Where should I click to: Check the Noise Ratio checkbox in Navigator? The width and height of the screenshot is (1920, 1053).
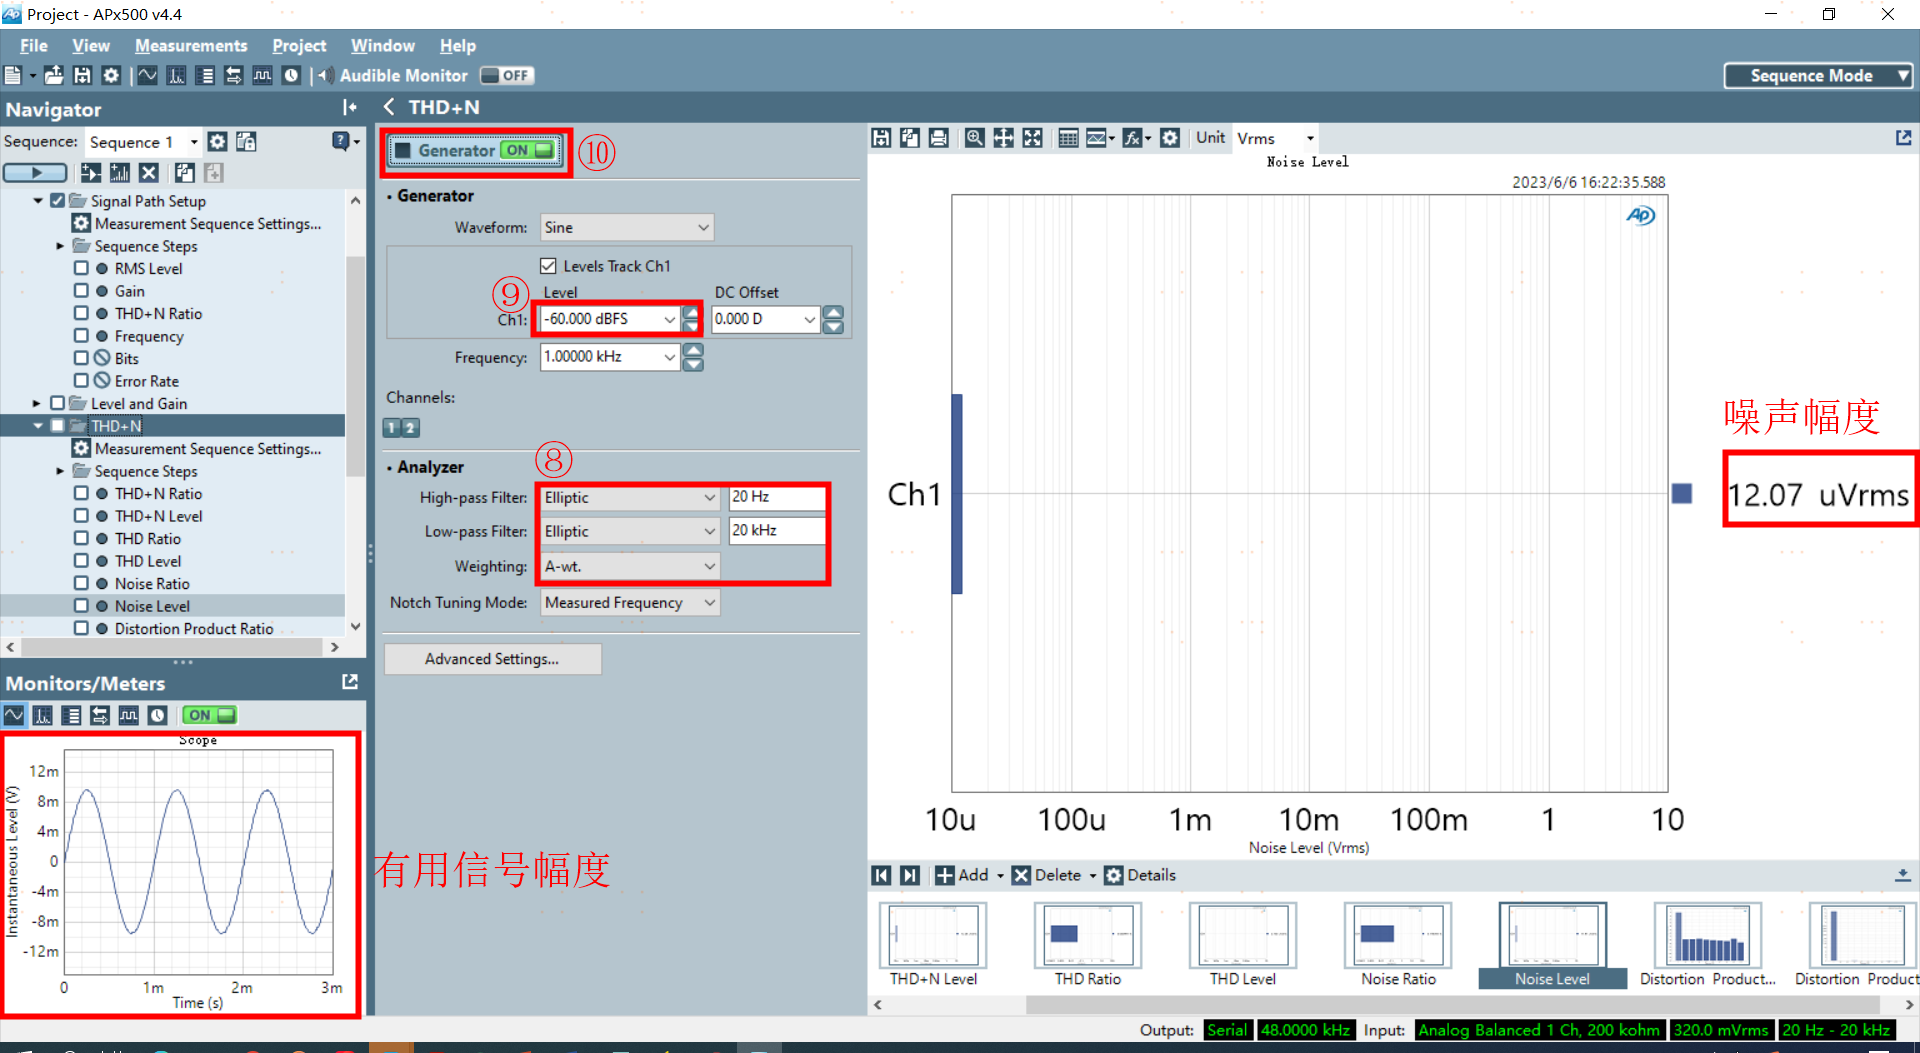click(x=81, y=583)
